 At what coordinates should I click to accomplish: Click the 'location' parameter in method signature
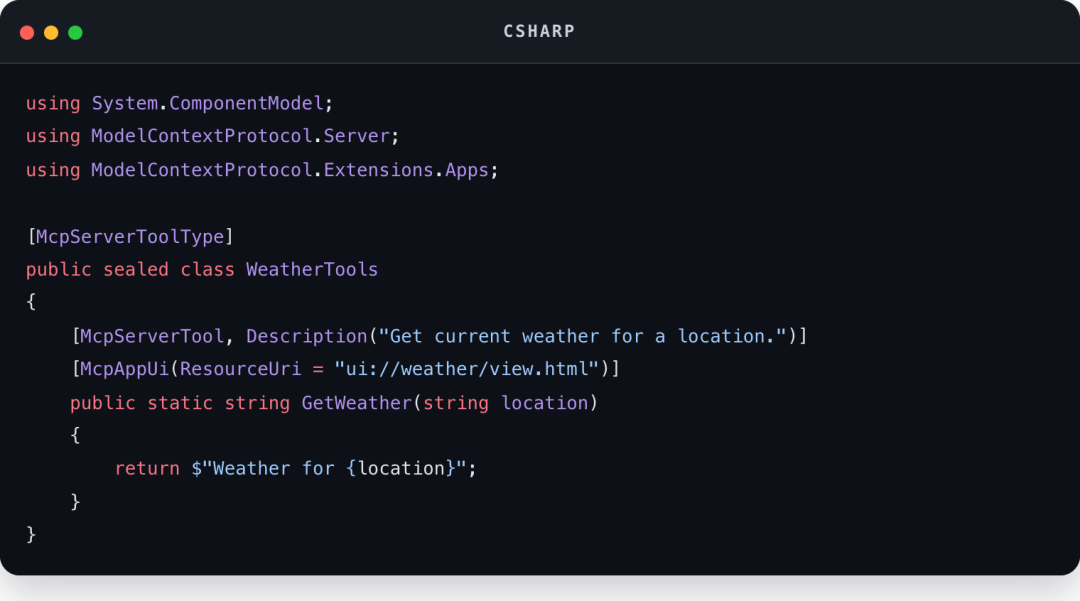544,403
